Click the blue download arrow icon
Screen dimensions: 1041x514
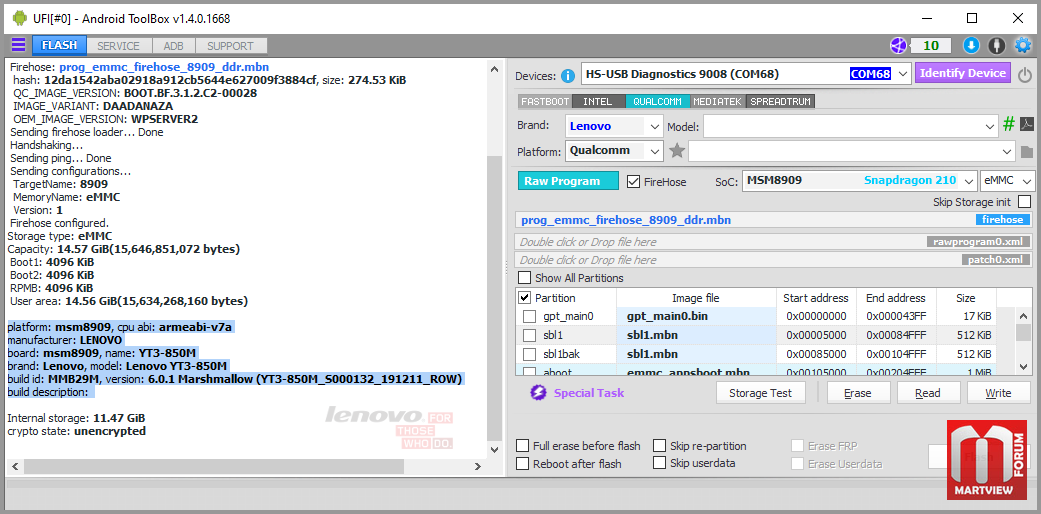pos(971,45)
